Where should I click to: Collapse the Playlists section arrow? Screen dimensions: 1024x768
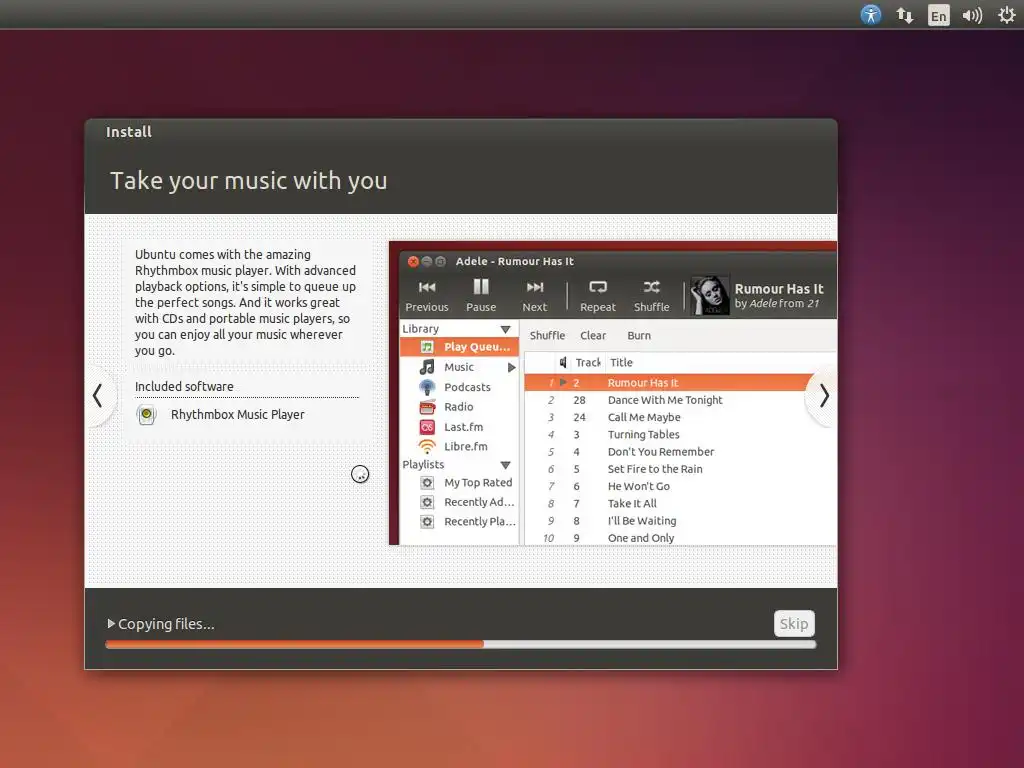pyautogui.click(x=505, y=465)
